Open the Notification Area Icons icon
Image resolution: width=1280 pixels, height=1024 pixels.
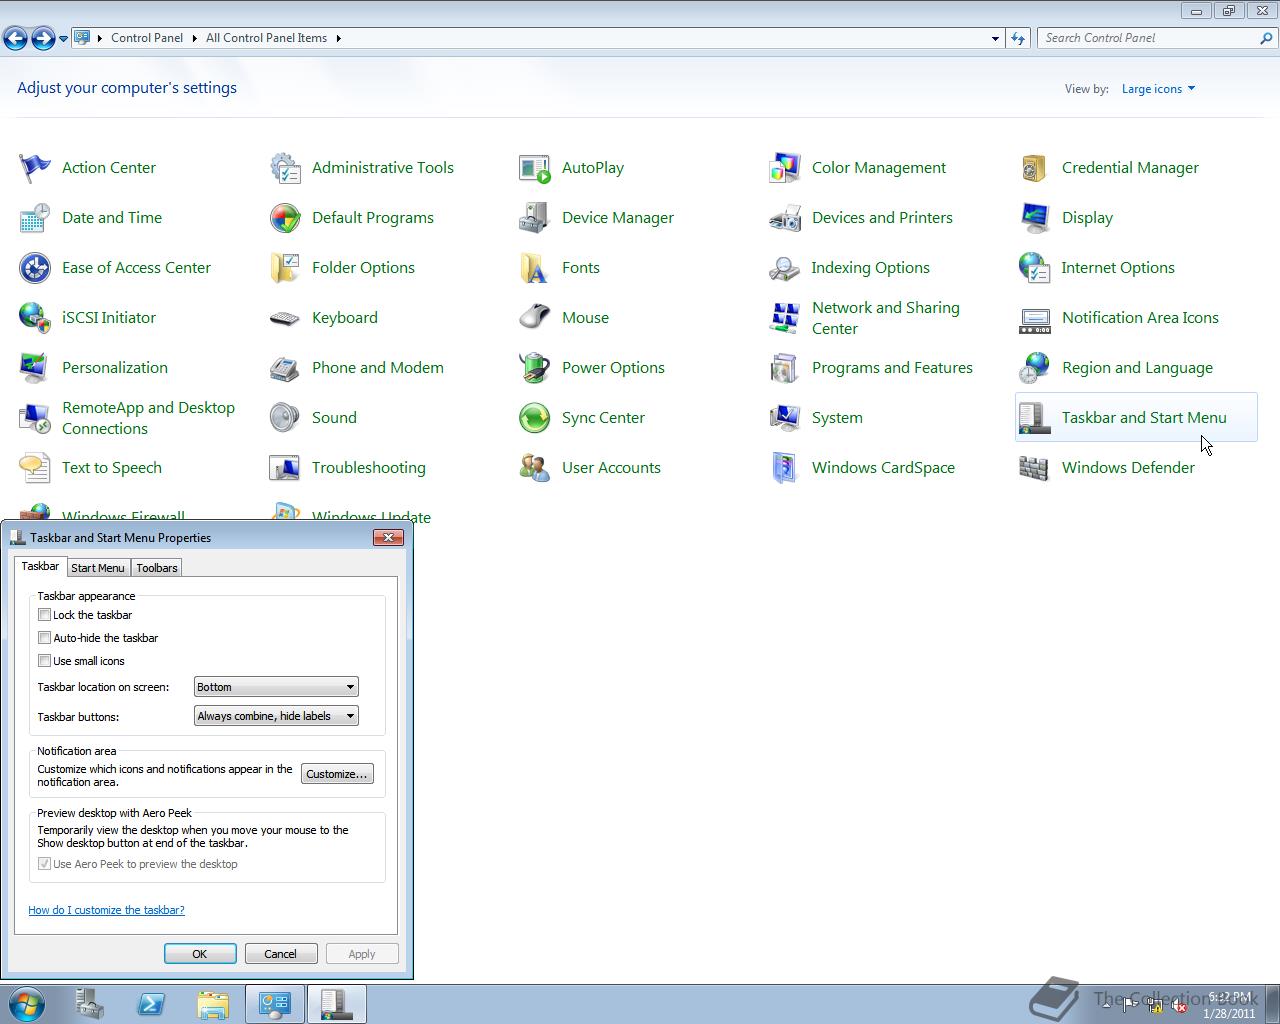point(1035,318)
